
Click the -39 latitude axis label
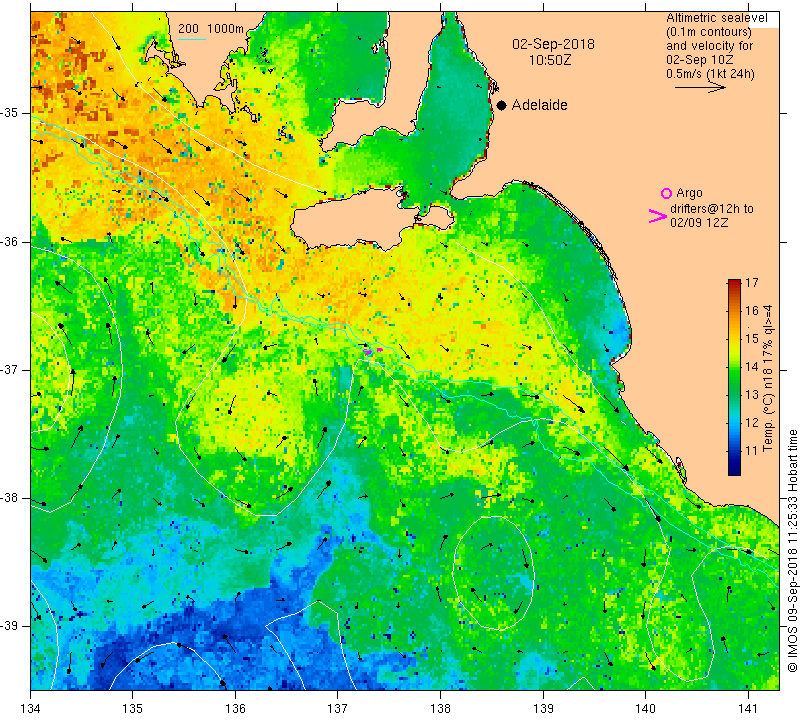(x=9, y=626)
